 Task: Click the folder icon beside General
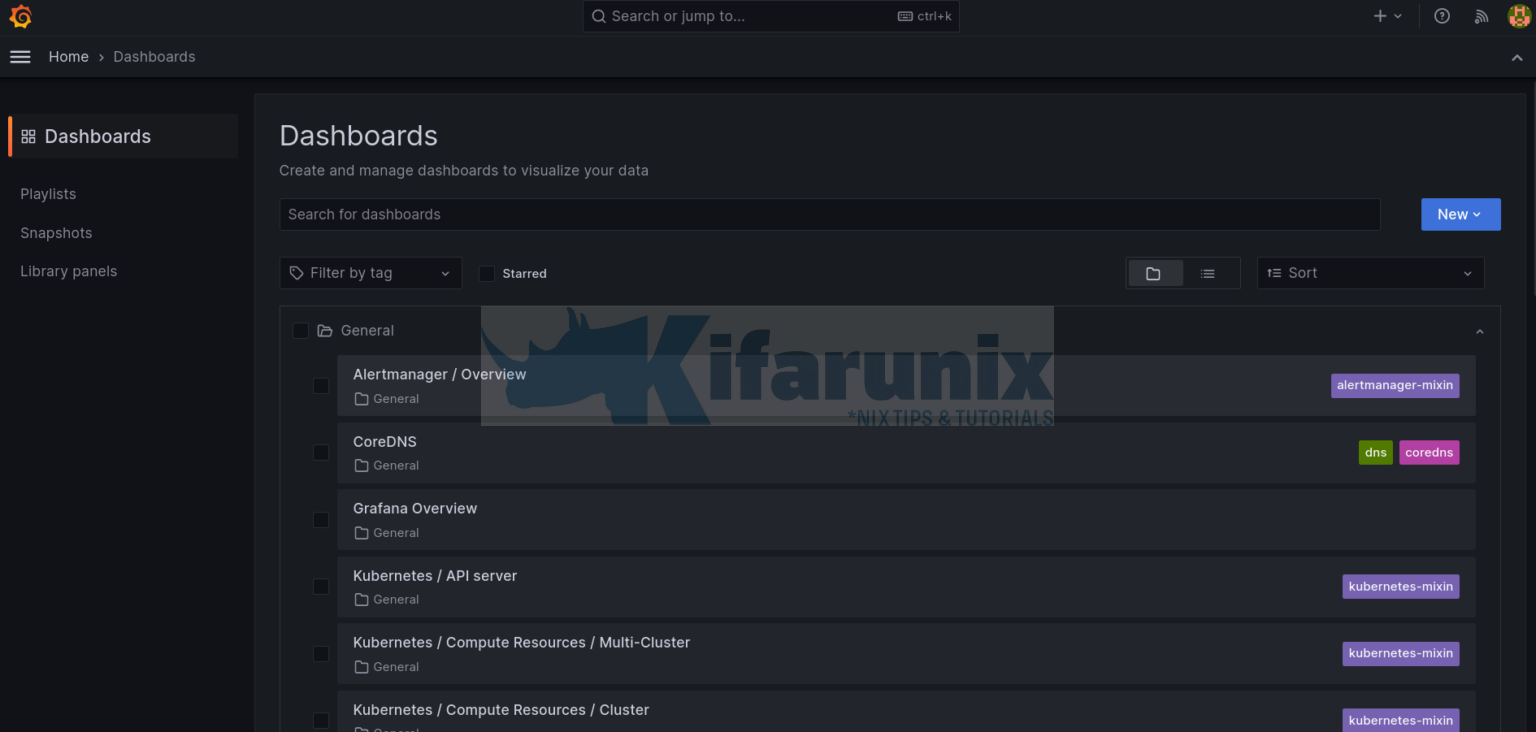coord(324,330)
